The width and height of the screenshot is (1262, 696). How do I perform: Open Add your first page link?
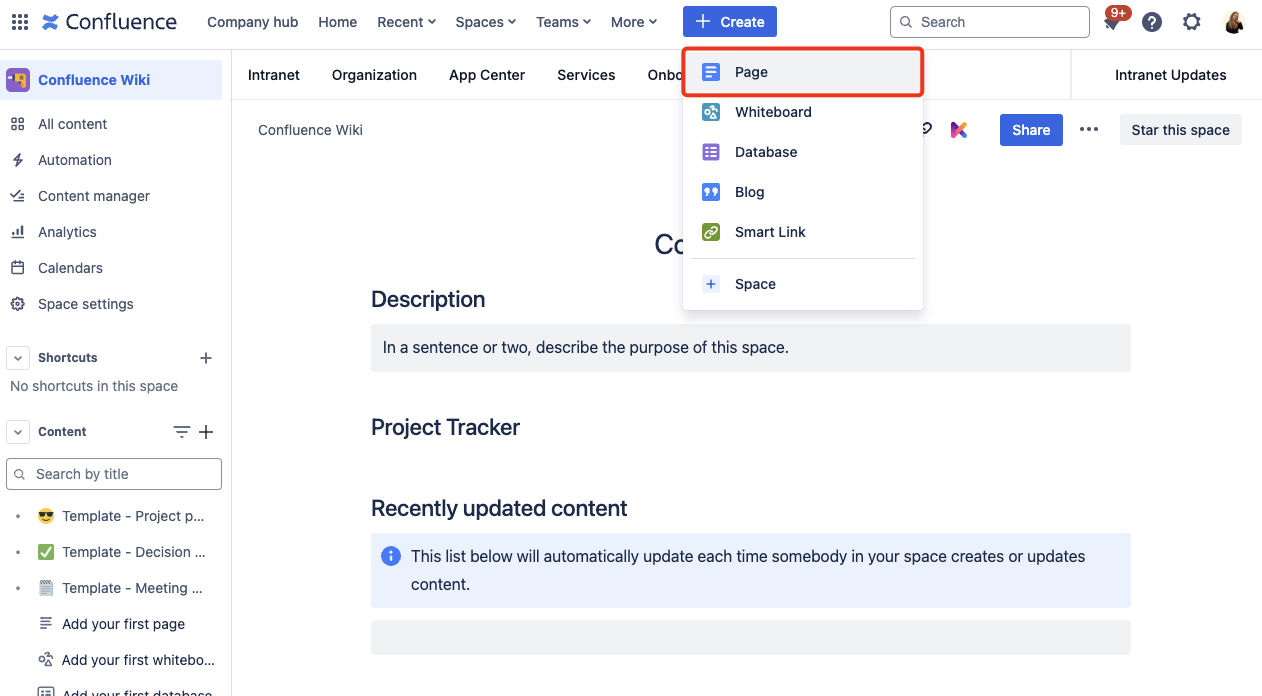[x=123, y=623]
